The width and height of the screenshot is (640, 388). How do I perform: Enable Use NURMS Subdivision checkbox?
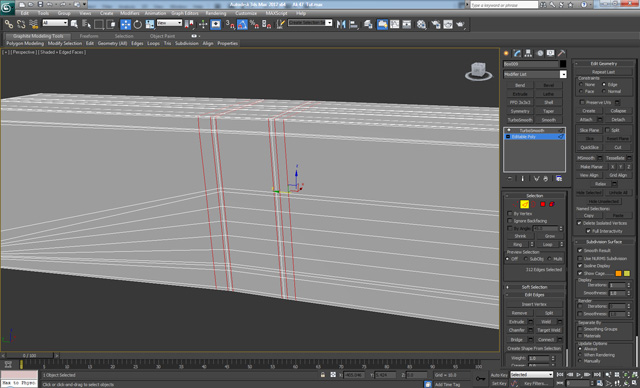click(580, 258)
